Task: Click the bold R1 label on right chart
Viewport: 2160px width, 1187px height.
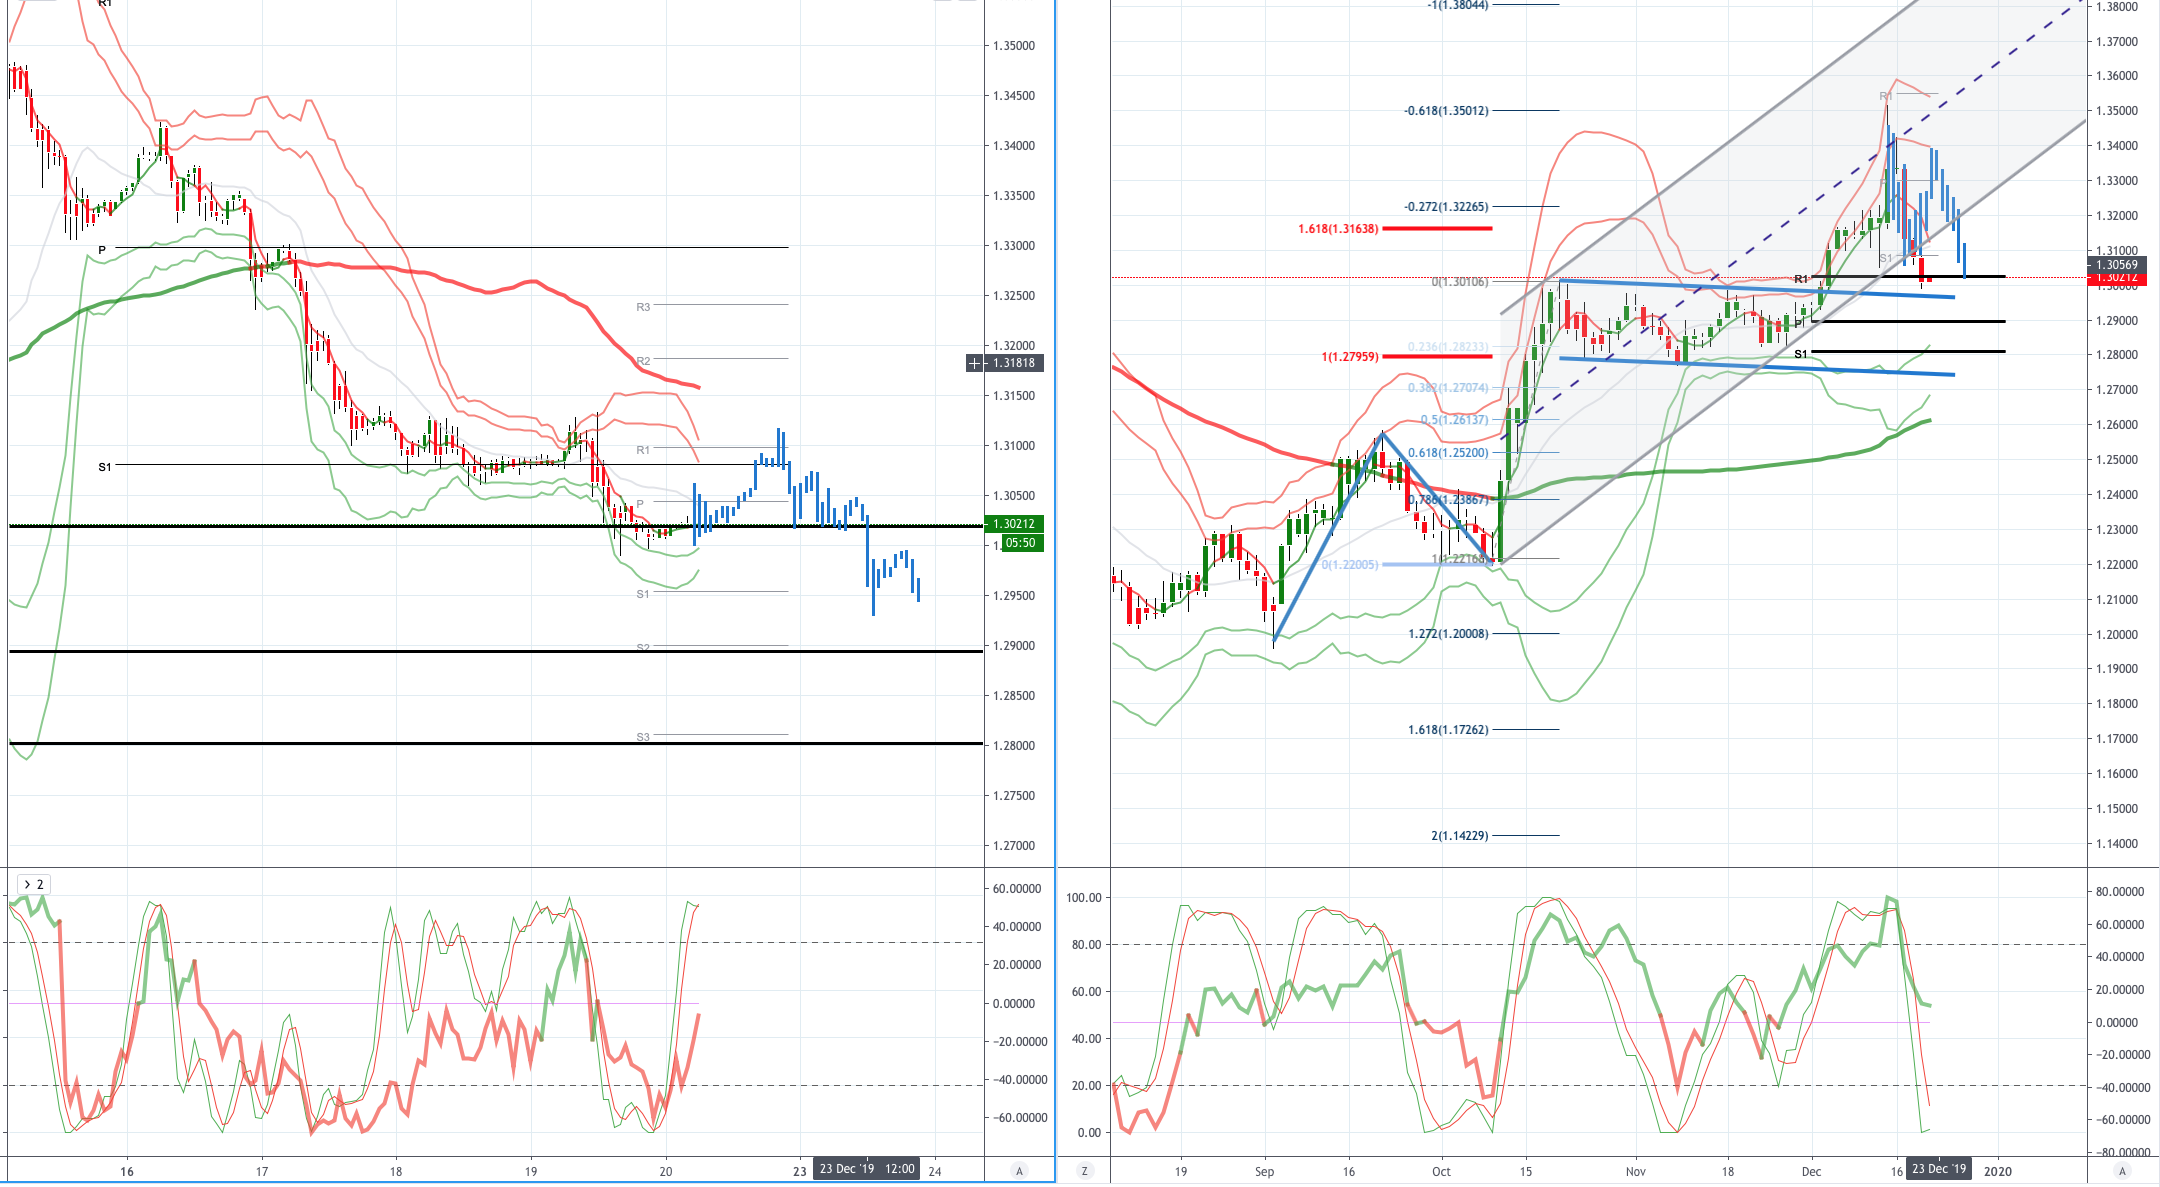Action: click(x=1801, y=279)
